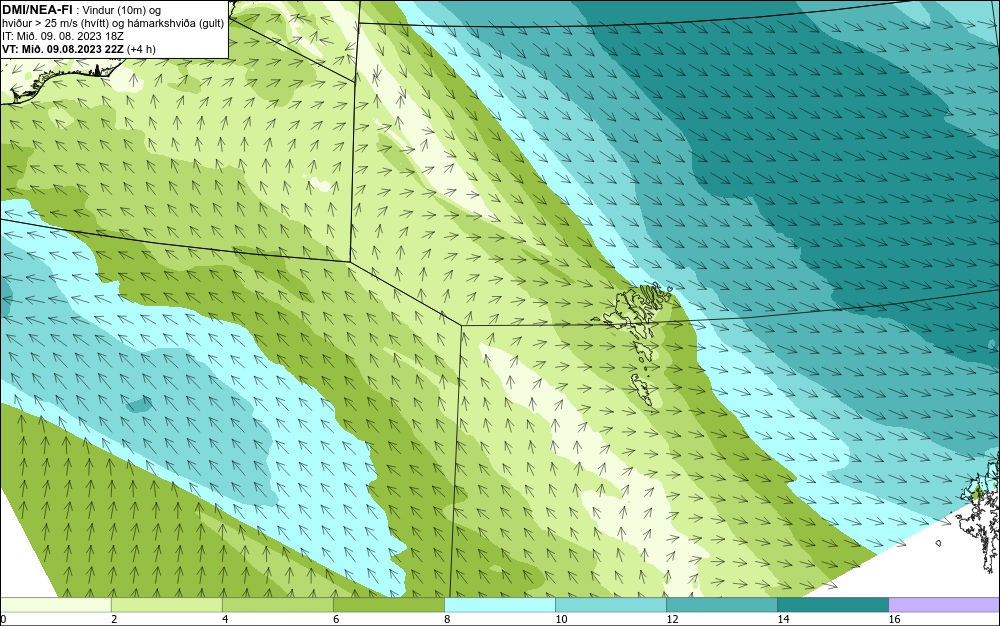Click the DMI/NEA-FI title text
The height and width of the screenshot is (626, 1000).
pyautogui.click(x=37, y=8)
